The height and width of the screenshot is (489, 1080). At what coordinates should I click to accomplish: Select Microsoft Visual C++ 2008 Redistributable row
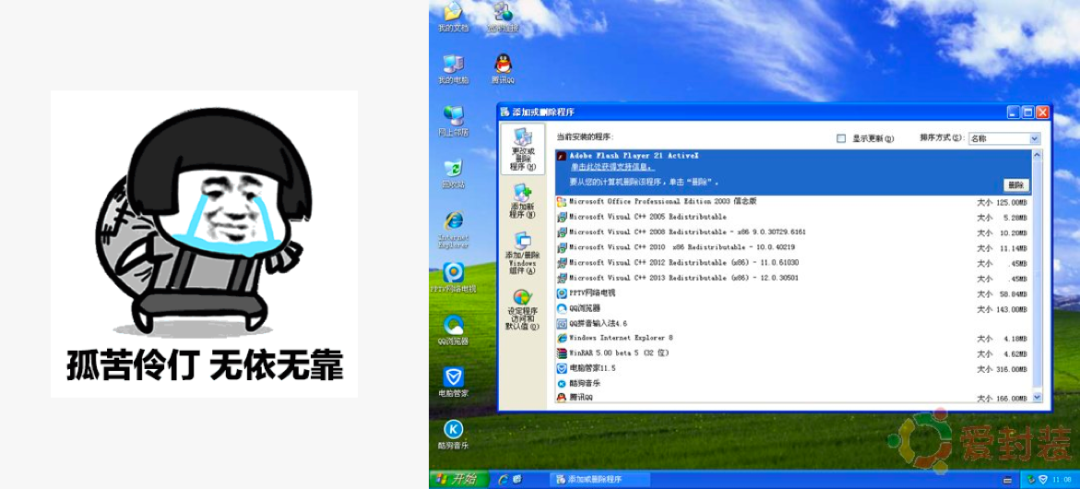(793, 232)
